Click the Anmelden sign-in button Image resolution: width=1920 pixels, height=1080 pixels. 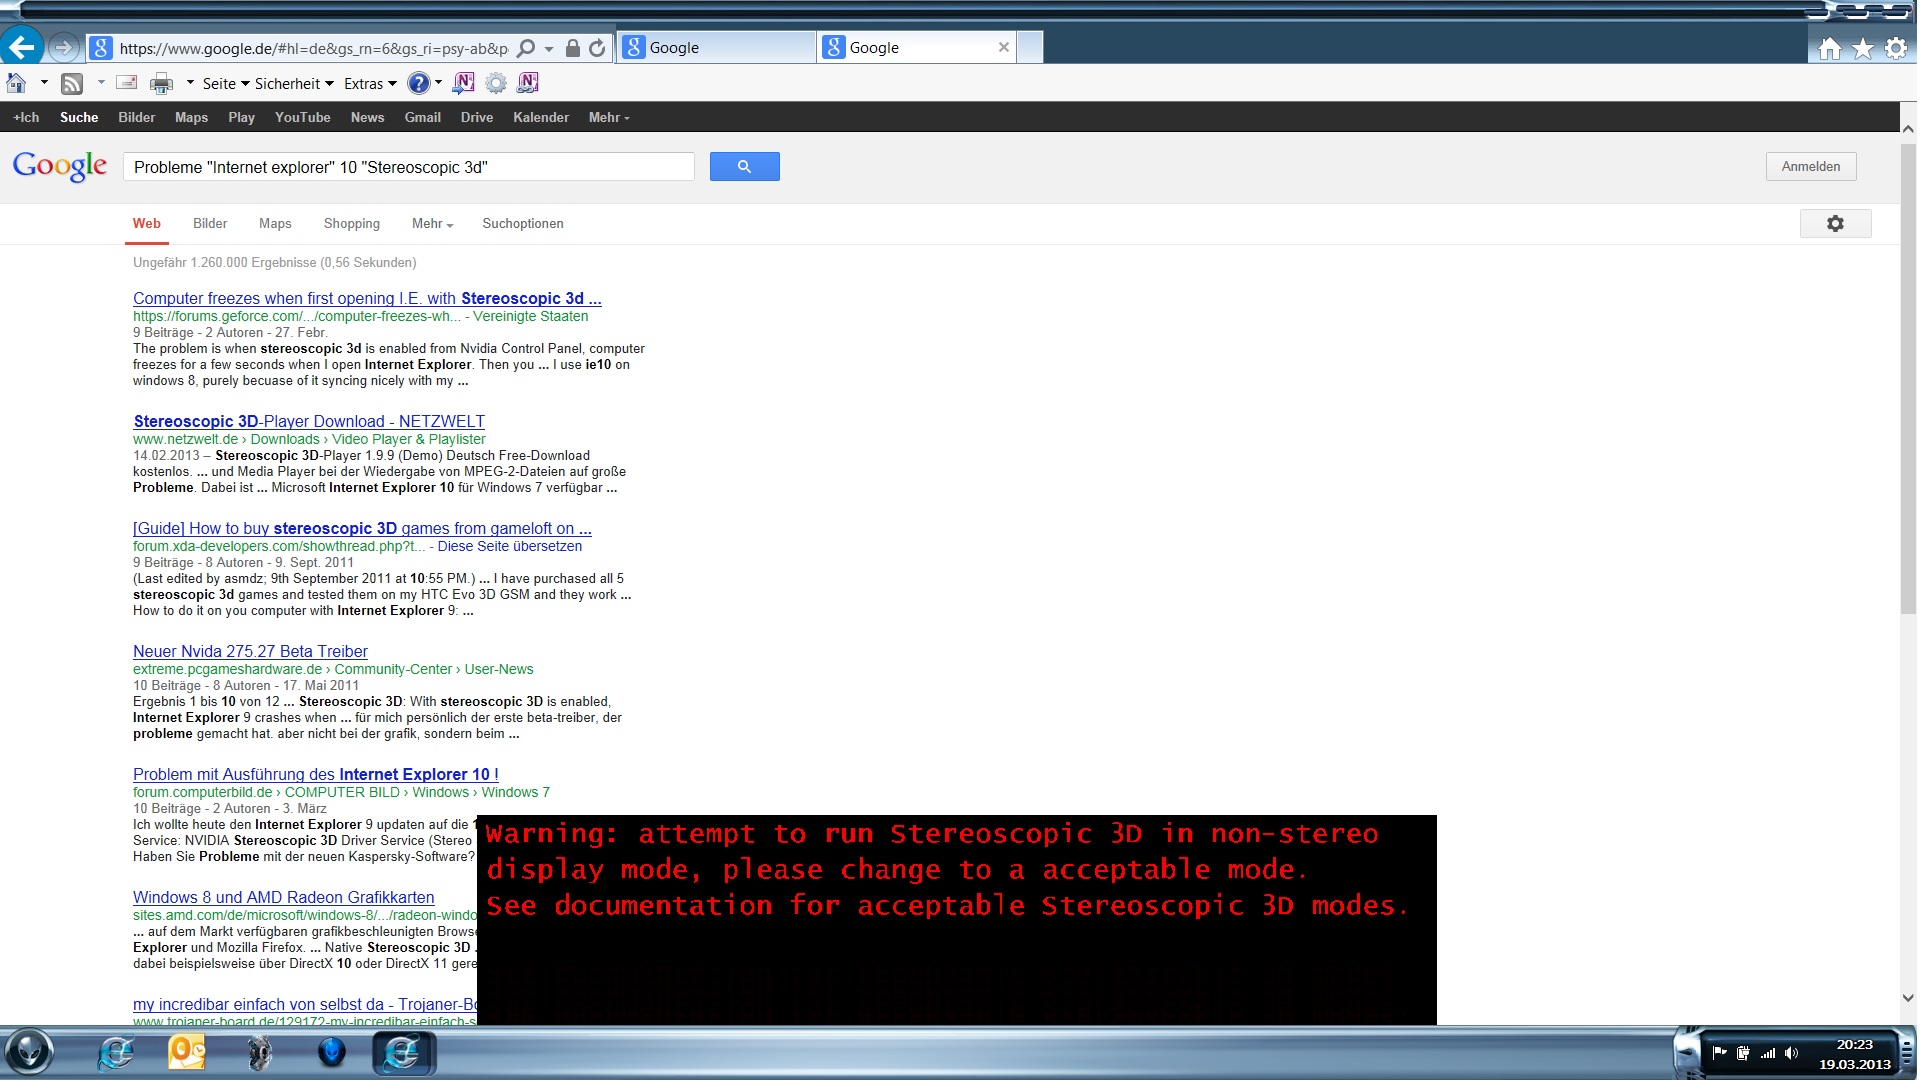coord(1810,166)
